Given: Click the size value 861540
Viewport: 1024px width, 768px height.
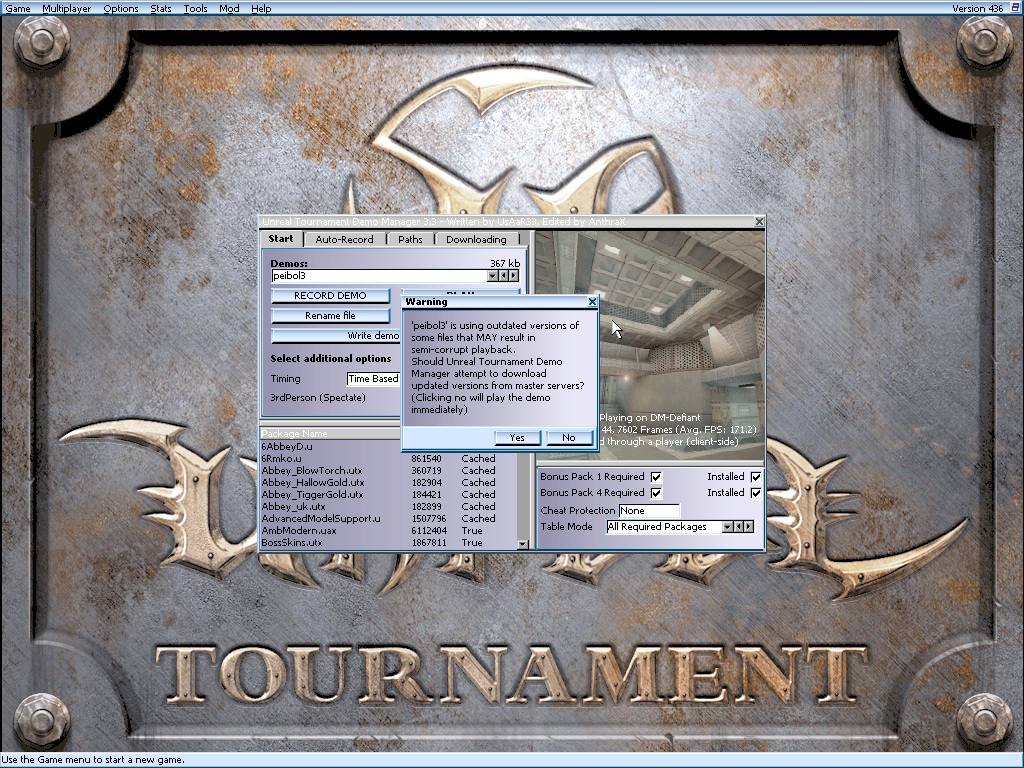Looking at the screenshot, I should pos(426,459).
